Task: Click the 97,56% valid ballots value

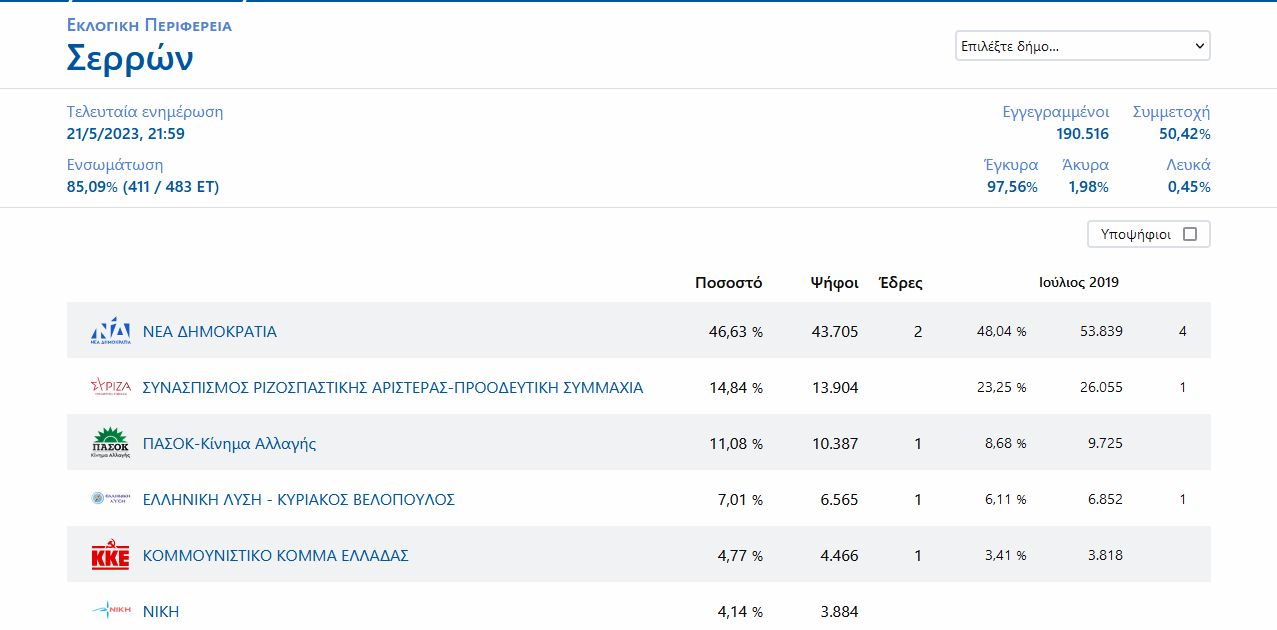Action: pos(1012,187)
